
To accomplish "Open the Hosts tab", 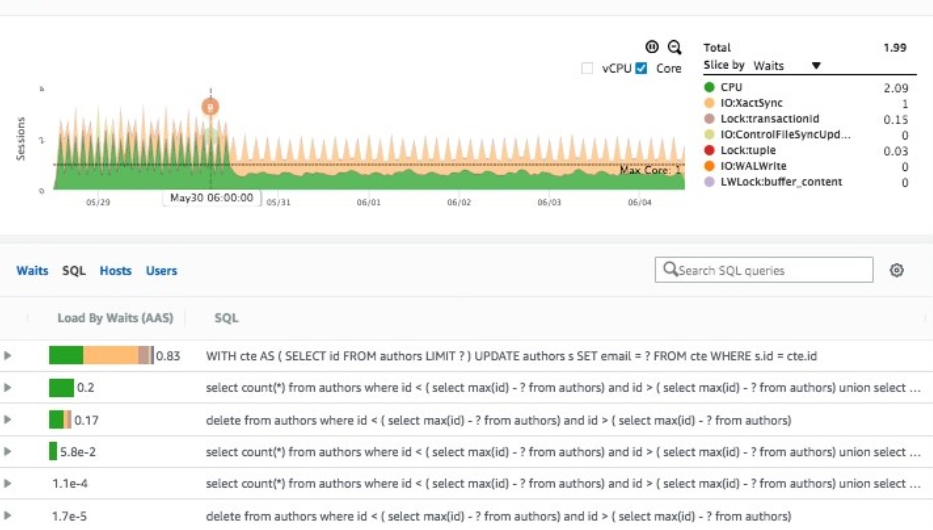I will click(115, 271).
